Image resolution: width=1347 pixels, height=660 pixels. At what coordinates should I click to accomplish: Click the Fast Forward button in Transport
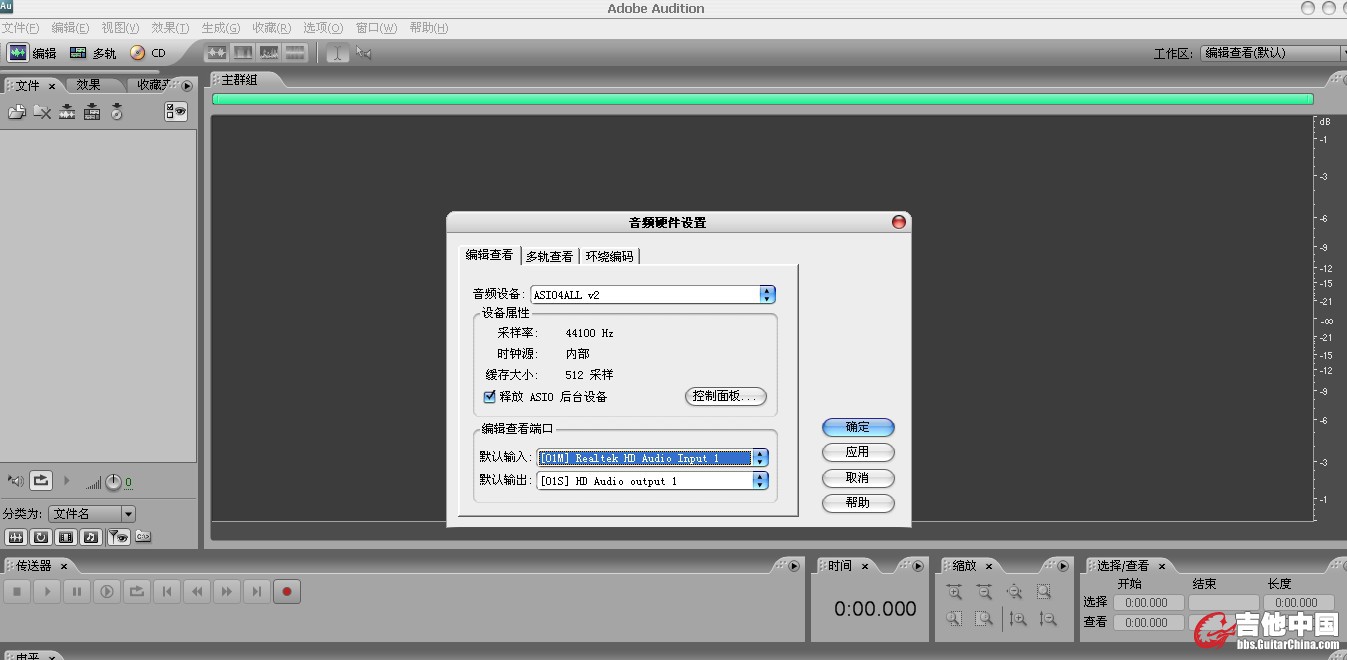227,592
